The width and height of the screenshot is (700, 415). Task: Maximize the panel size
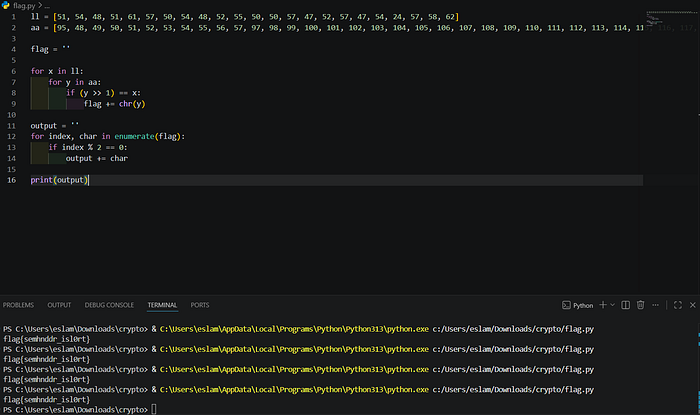[x=678, y=305]
